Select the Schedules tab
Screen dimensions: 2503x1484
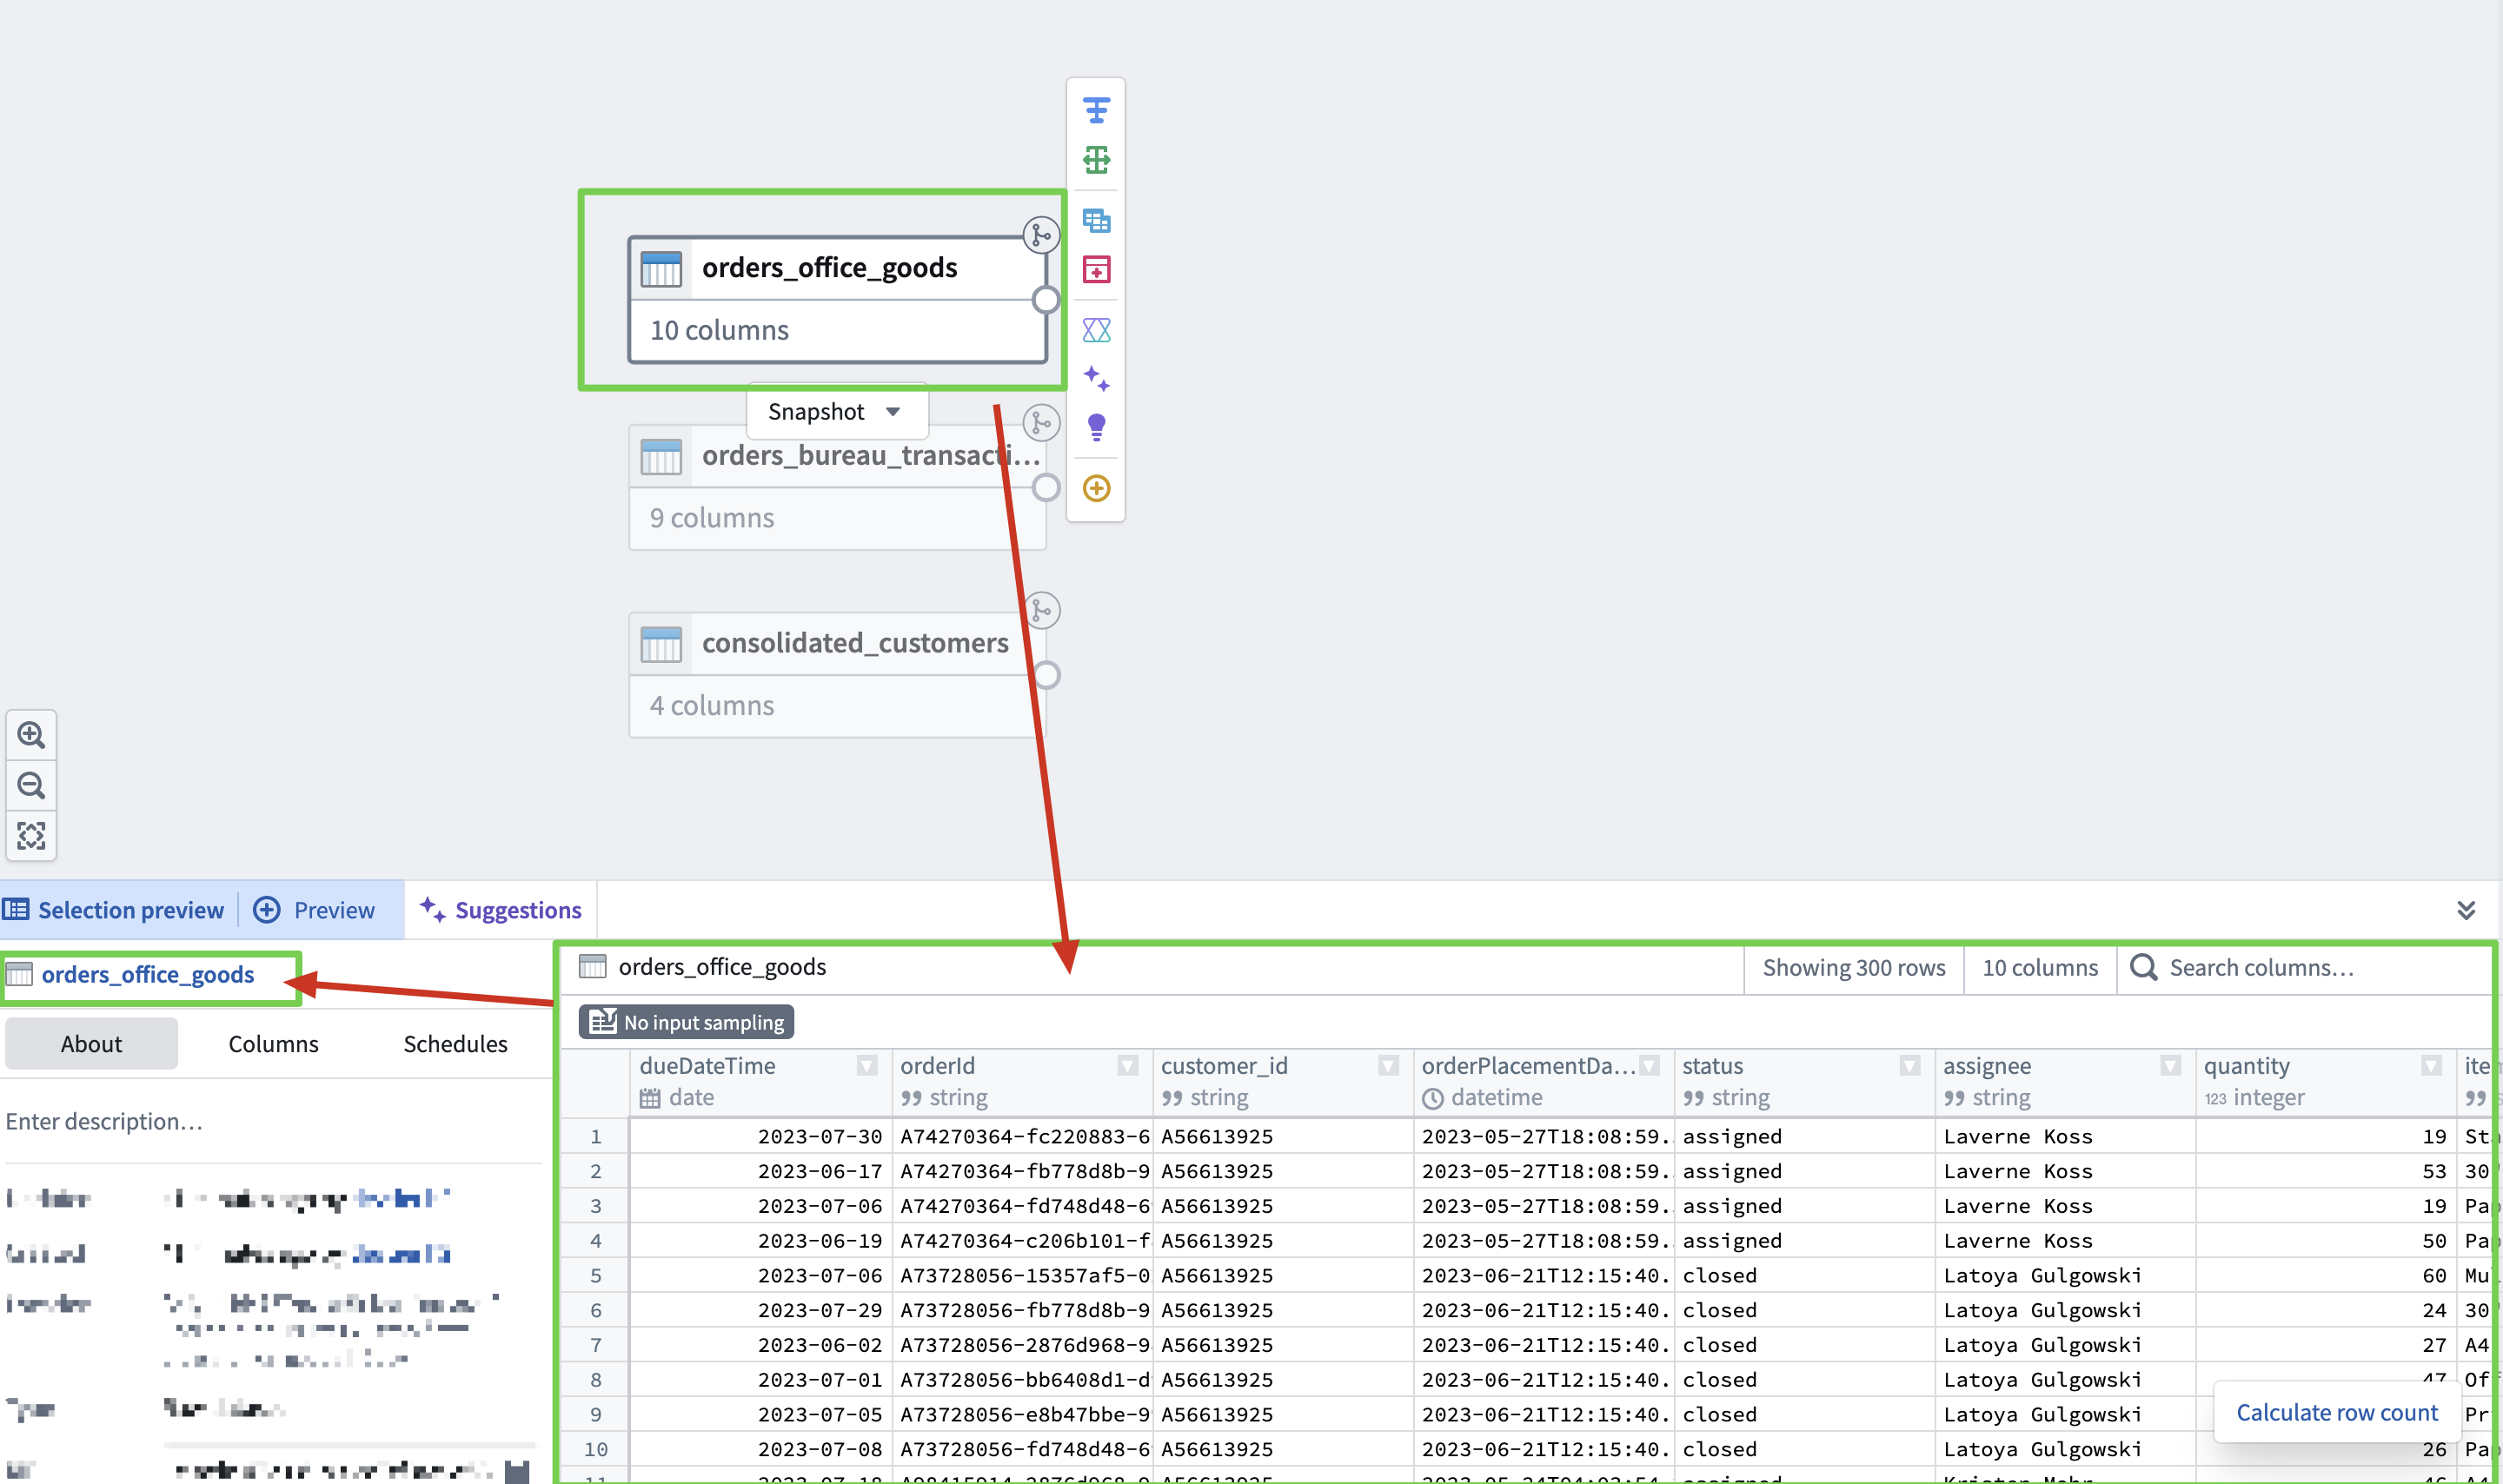click(455, 1044)
